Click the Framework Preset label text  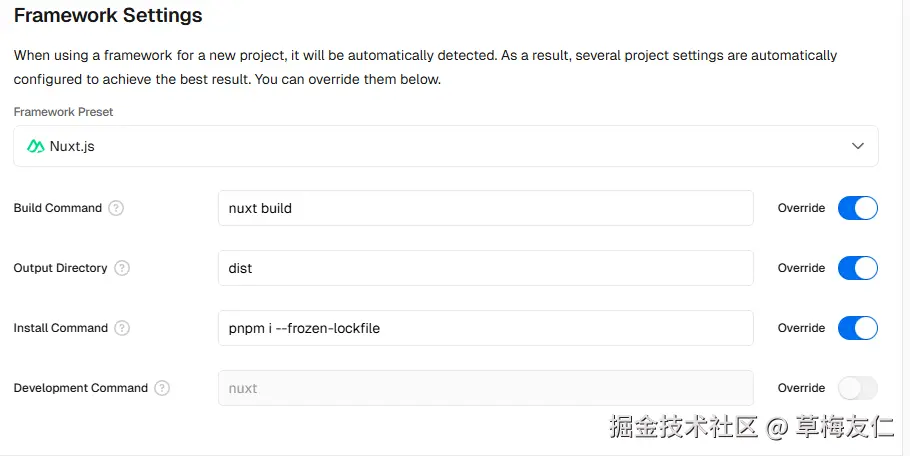(x=63, y=112)
